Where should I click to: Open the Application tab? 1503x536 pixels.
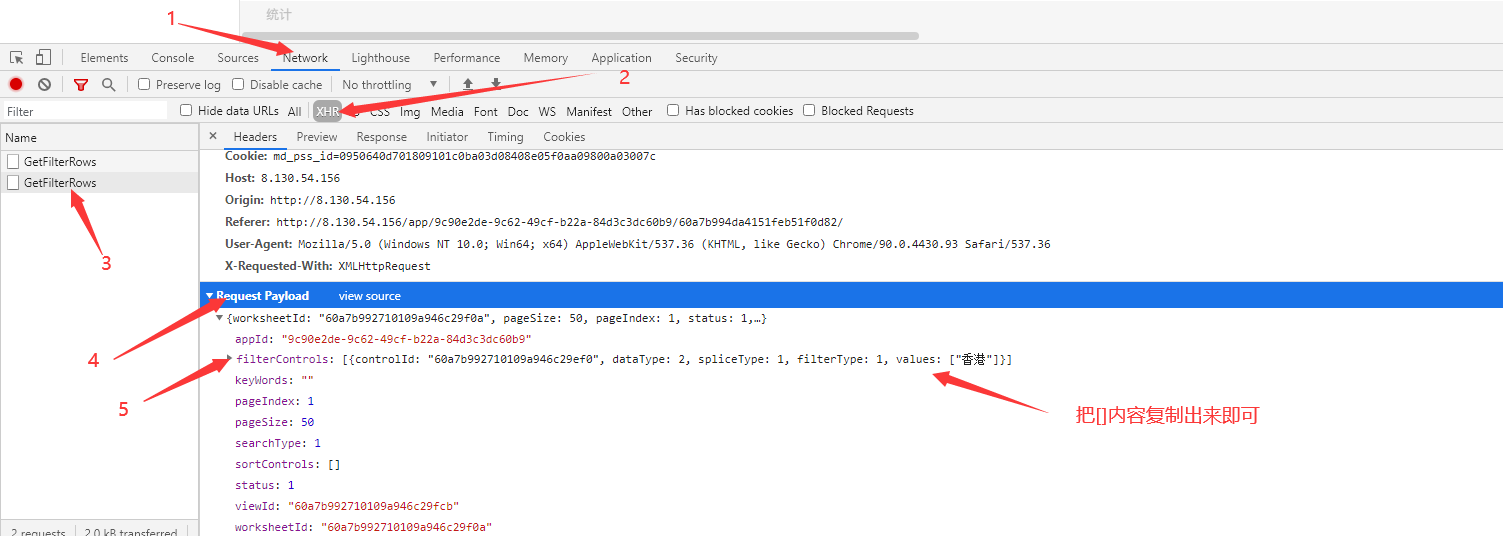click(621, 58)
